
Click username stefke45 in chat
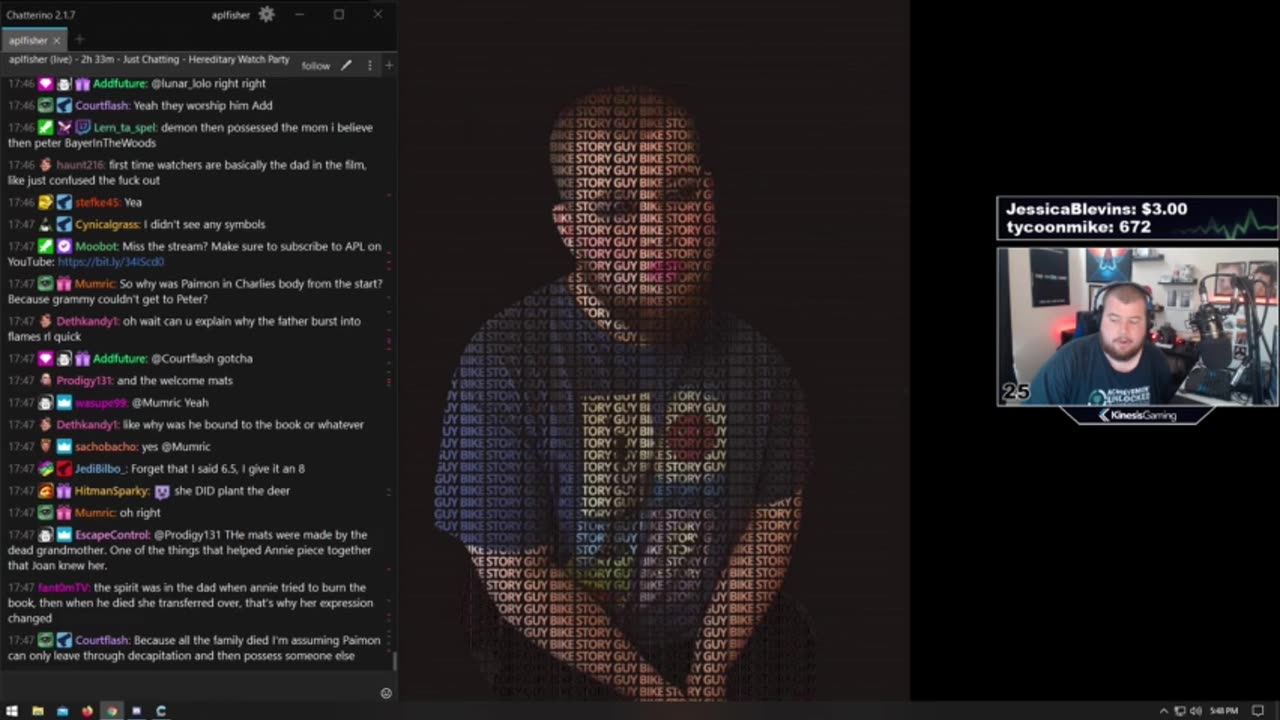click(x=97, y=203)
